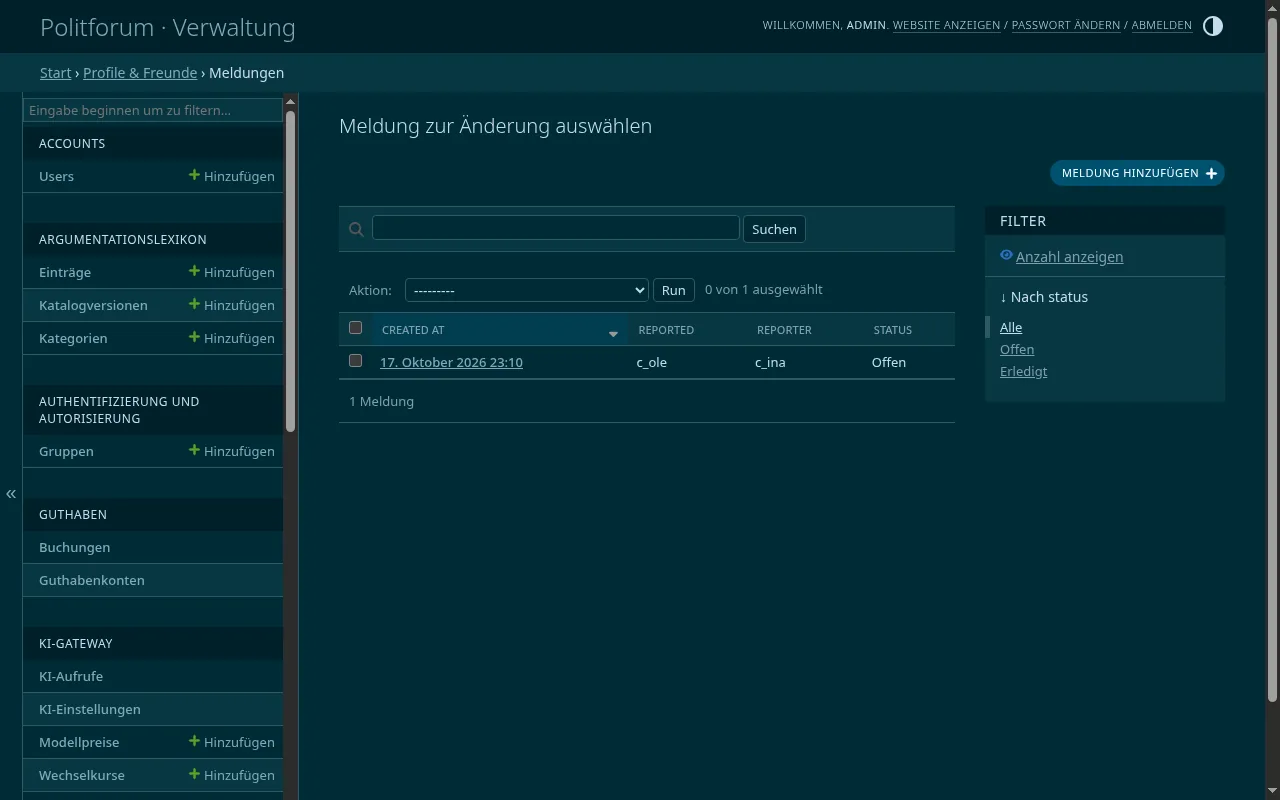Click the plus icon beside Kategorien
The image size is (1280, 800).
click(194, 337)
